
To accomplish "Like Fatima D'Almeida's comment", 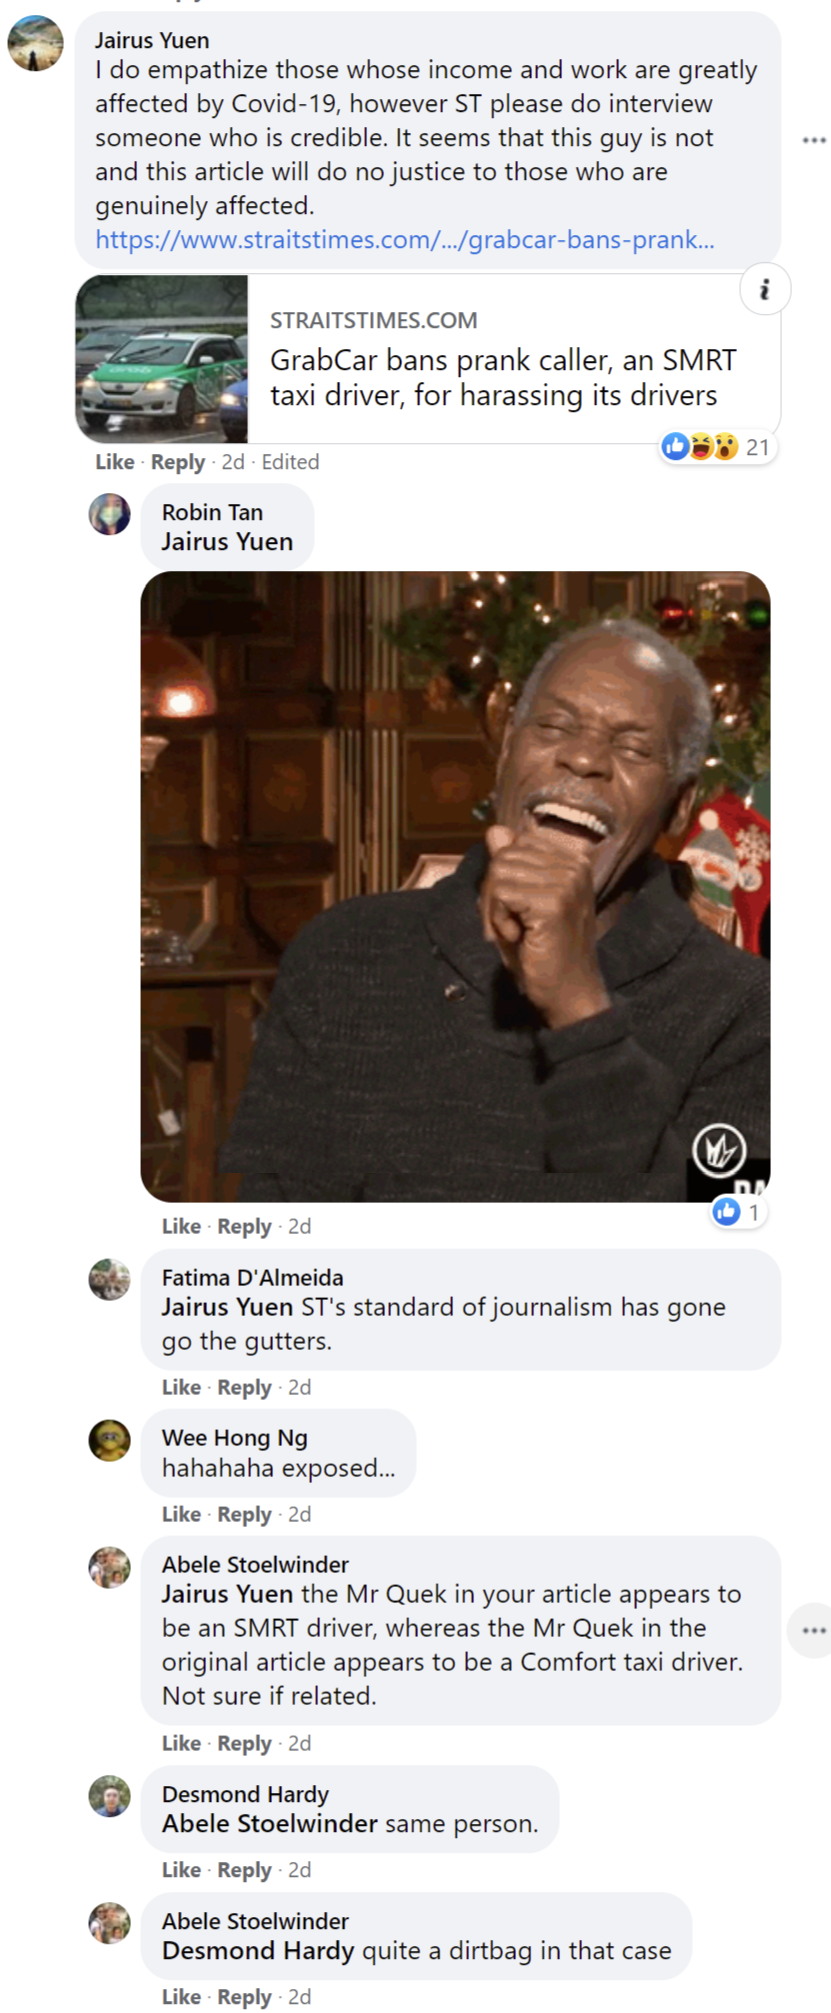I will pyautogui.click(x=181, y=1387).
